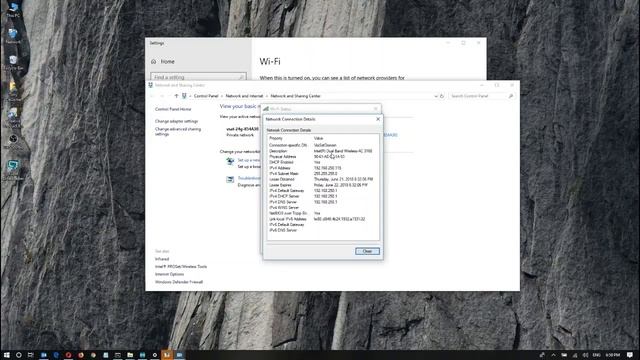Click the Cortana circle on the taskbar
640x360 pixels.
(18, 355)
